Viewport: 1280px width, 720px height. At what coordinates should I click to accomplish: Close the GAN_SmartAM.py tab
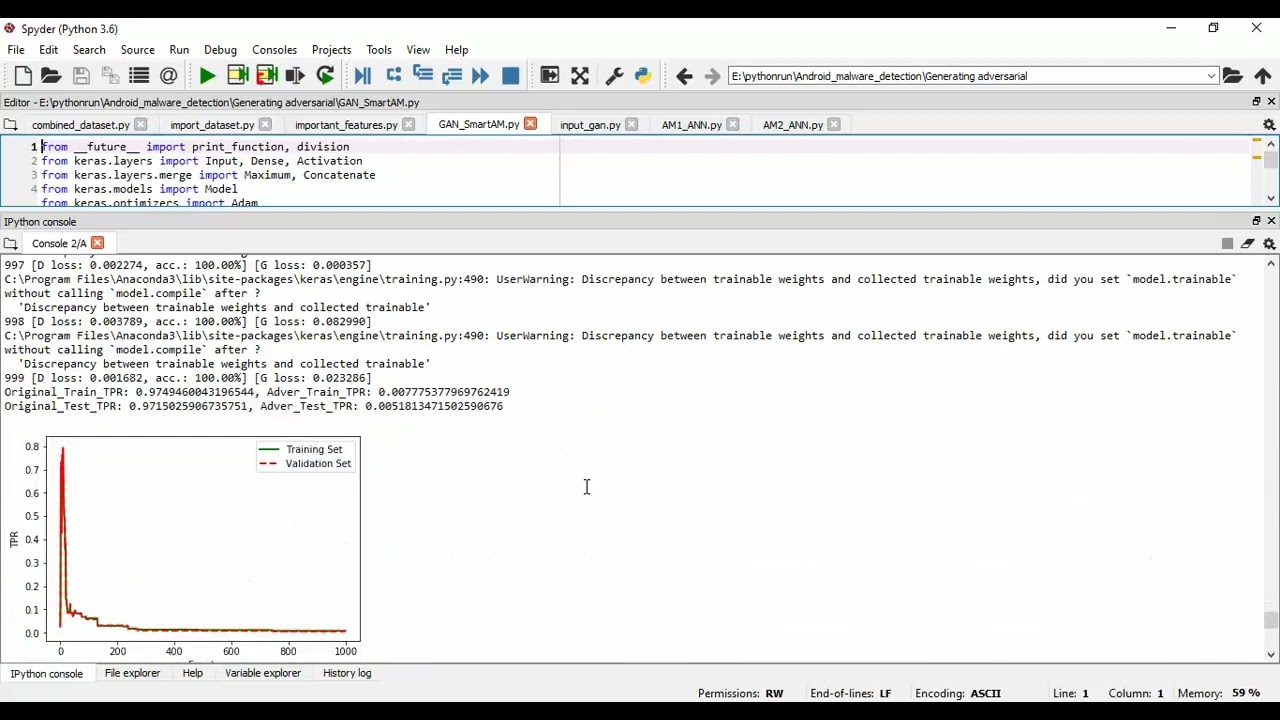point(531,124)
